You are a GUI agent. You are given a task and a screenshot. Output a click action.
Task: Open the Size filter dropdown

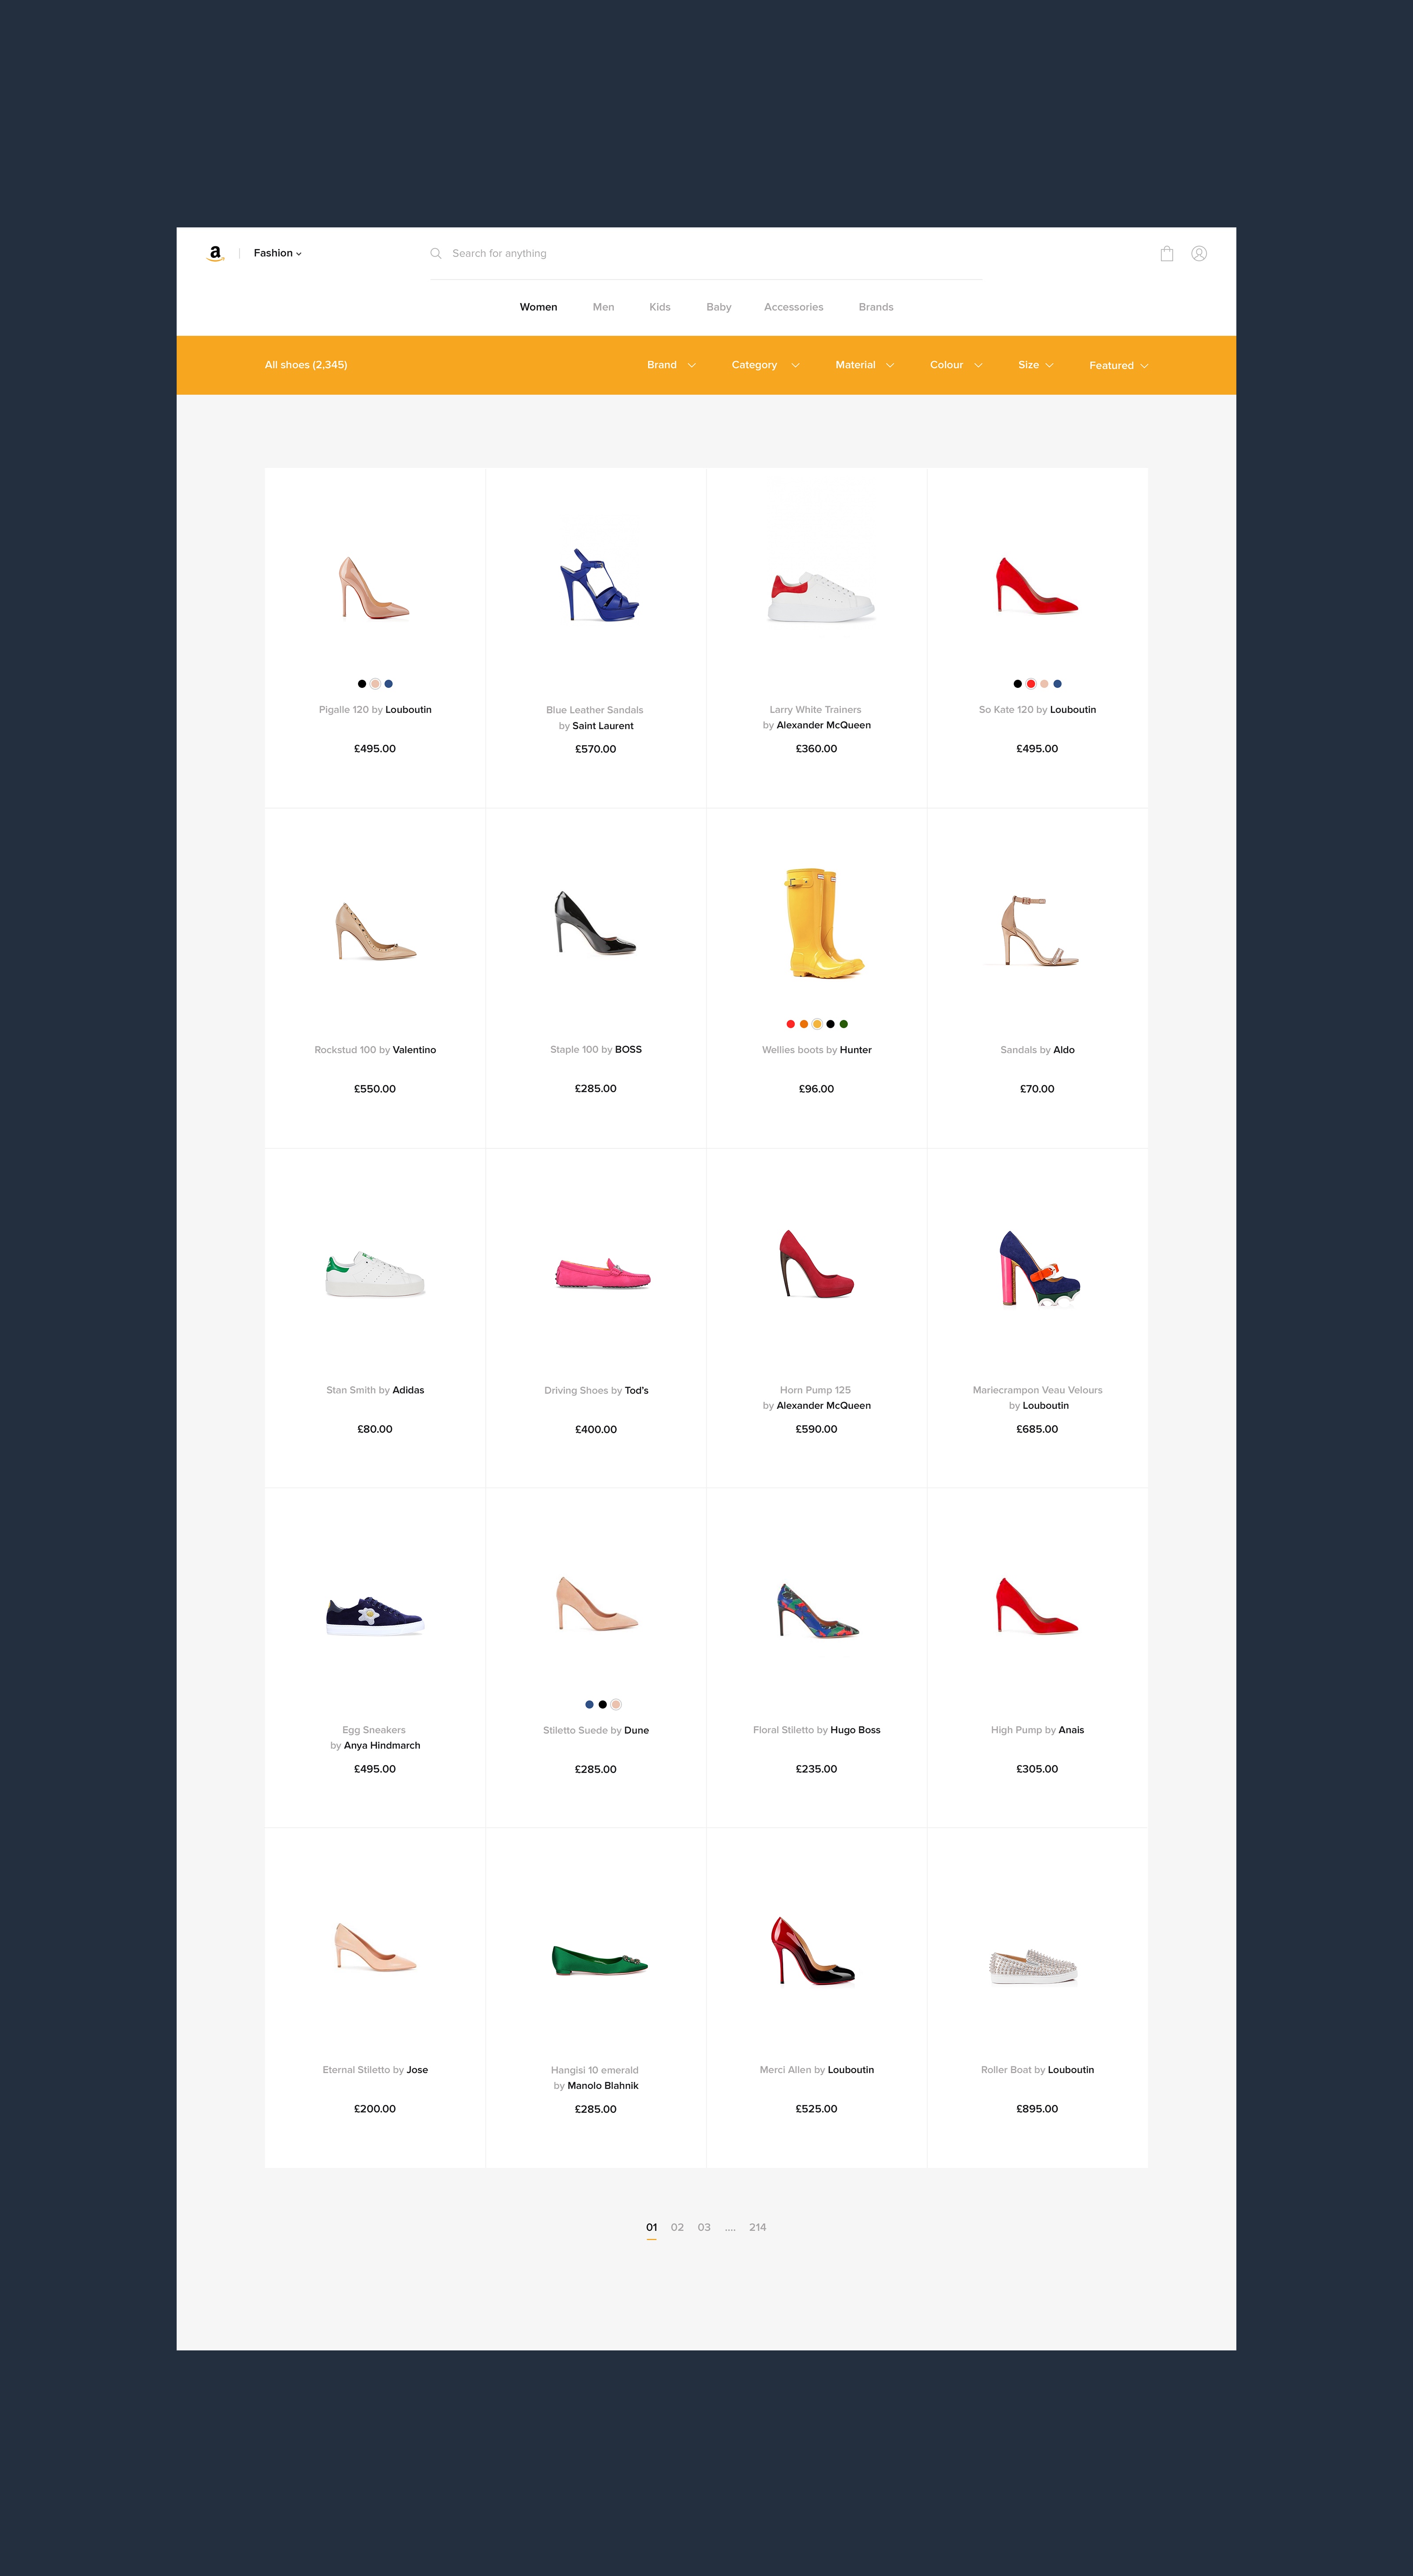(1036, 365)
